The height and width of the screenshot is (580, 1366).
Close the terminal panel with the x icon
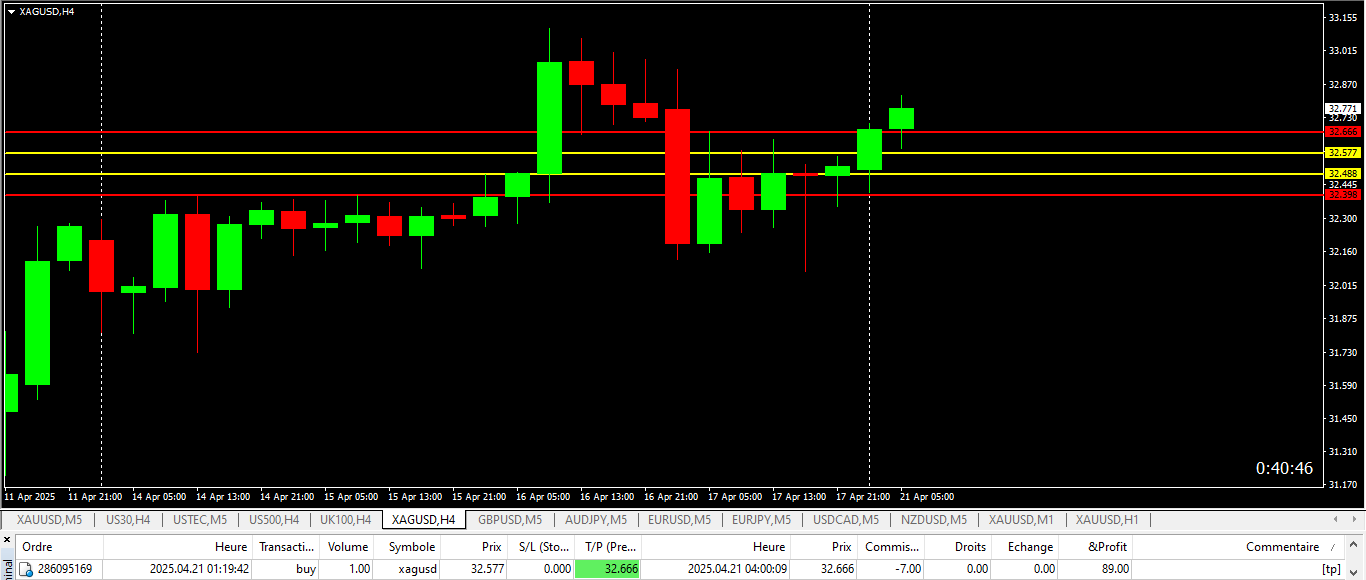click(x=6, y=540)
